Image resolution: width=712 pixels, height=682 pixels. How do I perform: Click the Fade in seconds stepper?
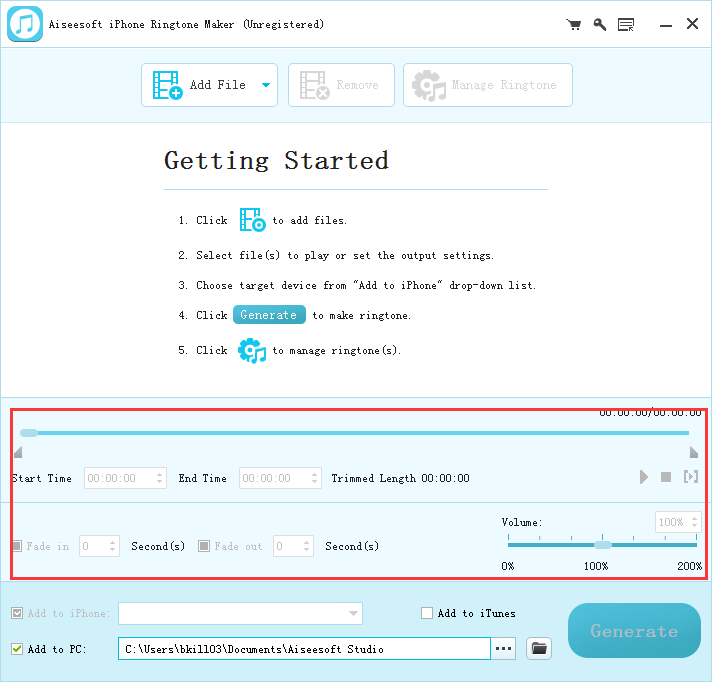[112, 546]
